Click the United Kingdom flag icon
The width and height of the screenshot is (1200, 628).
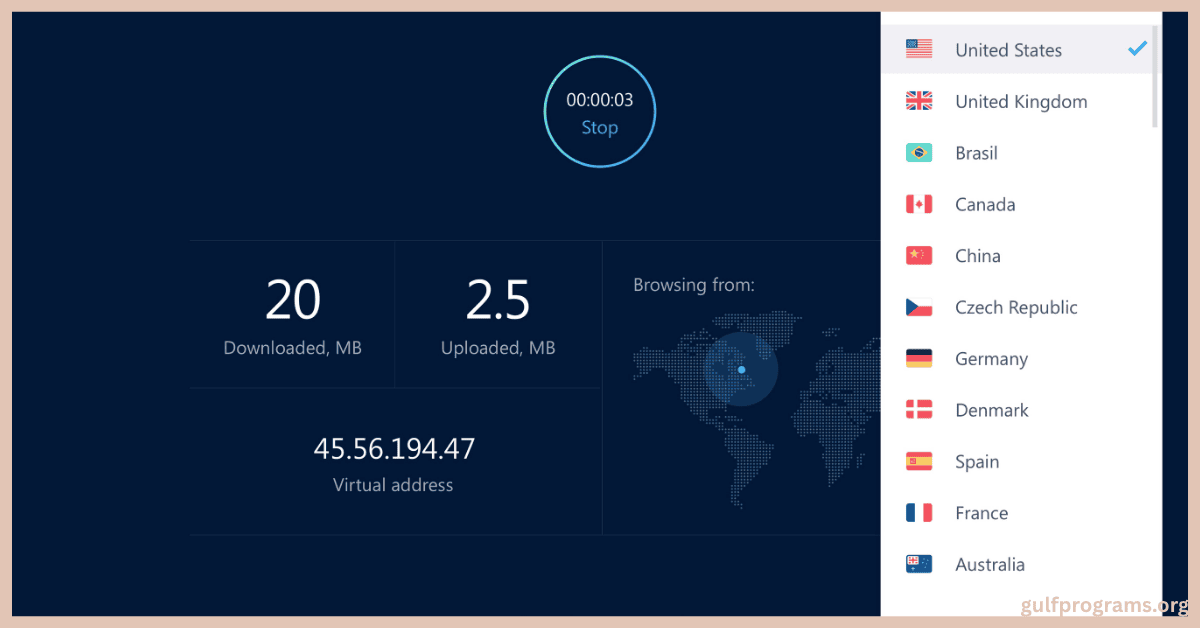[x=918, y=100]
